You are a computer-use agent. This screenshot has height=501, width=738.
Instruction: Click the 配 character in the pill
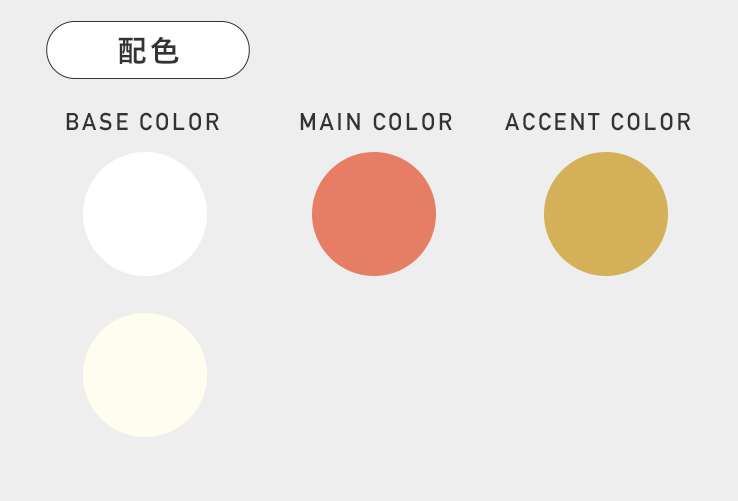click(132, 50)
